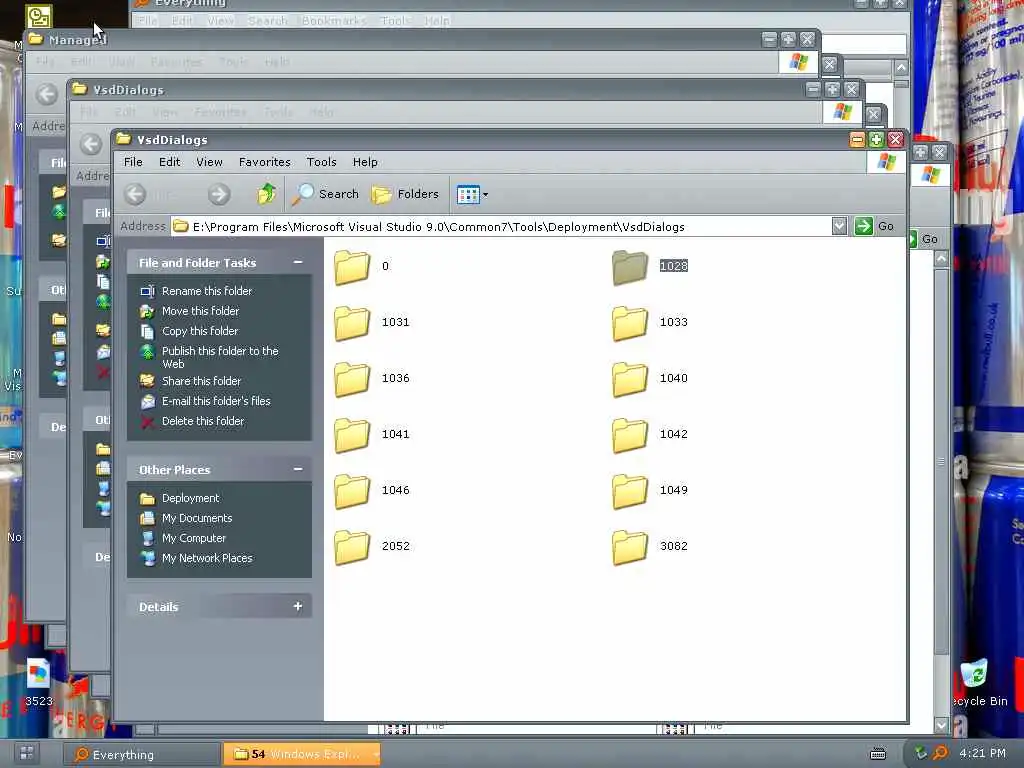This screenshot has height=768, width=1024.
Task: Open the View menu
Action: click(x=210, y=162)
